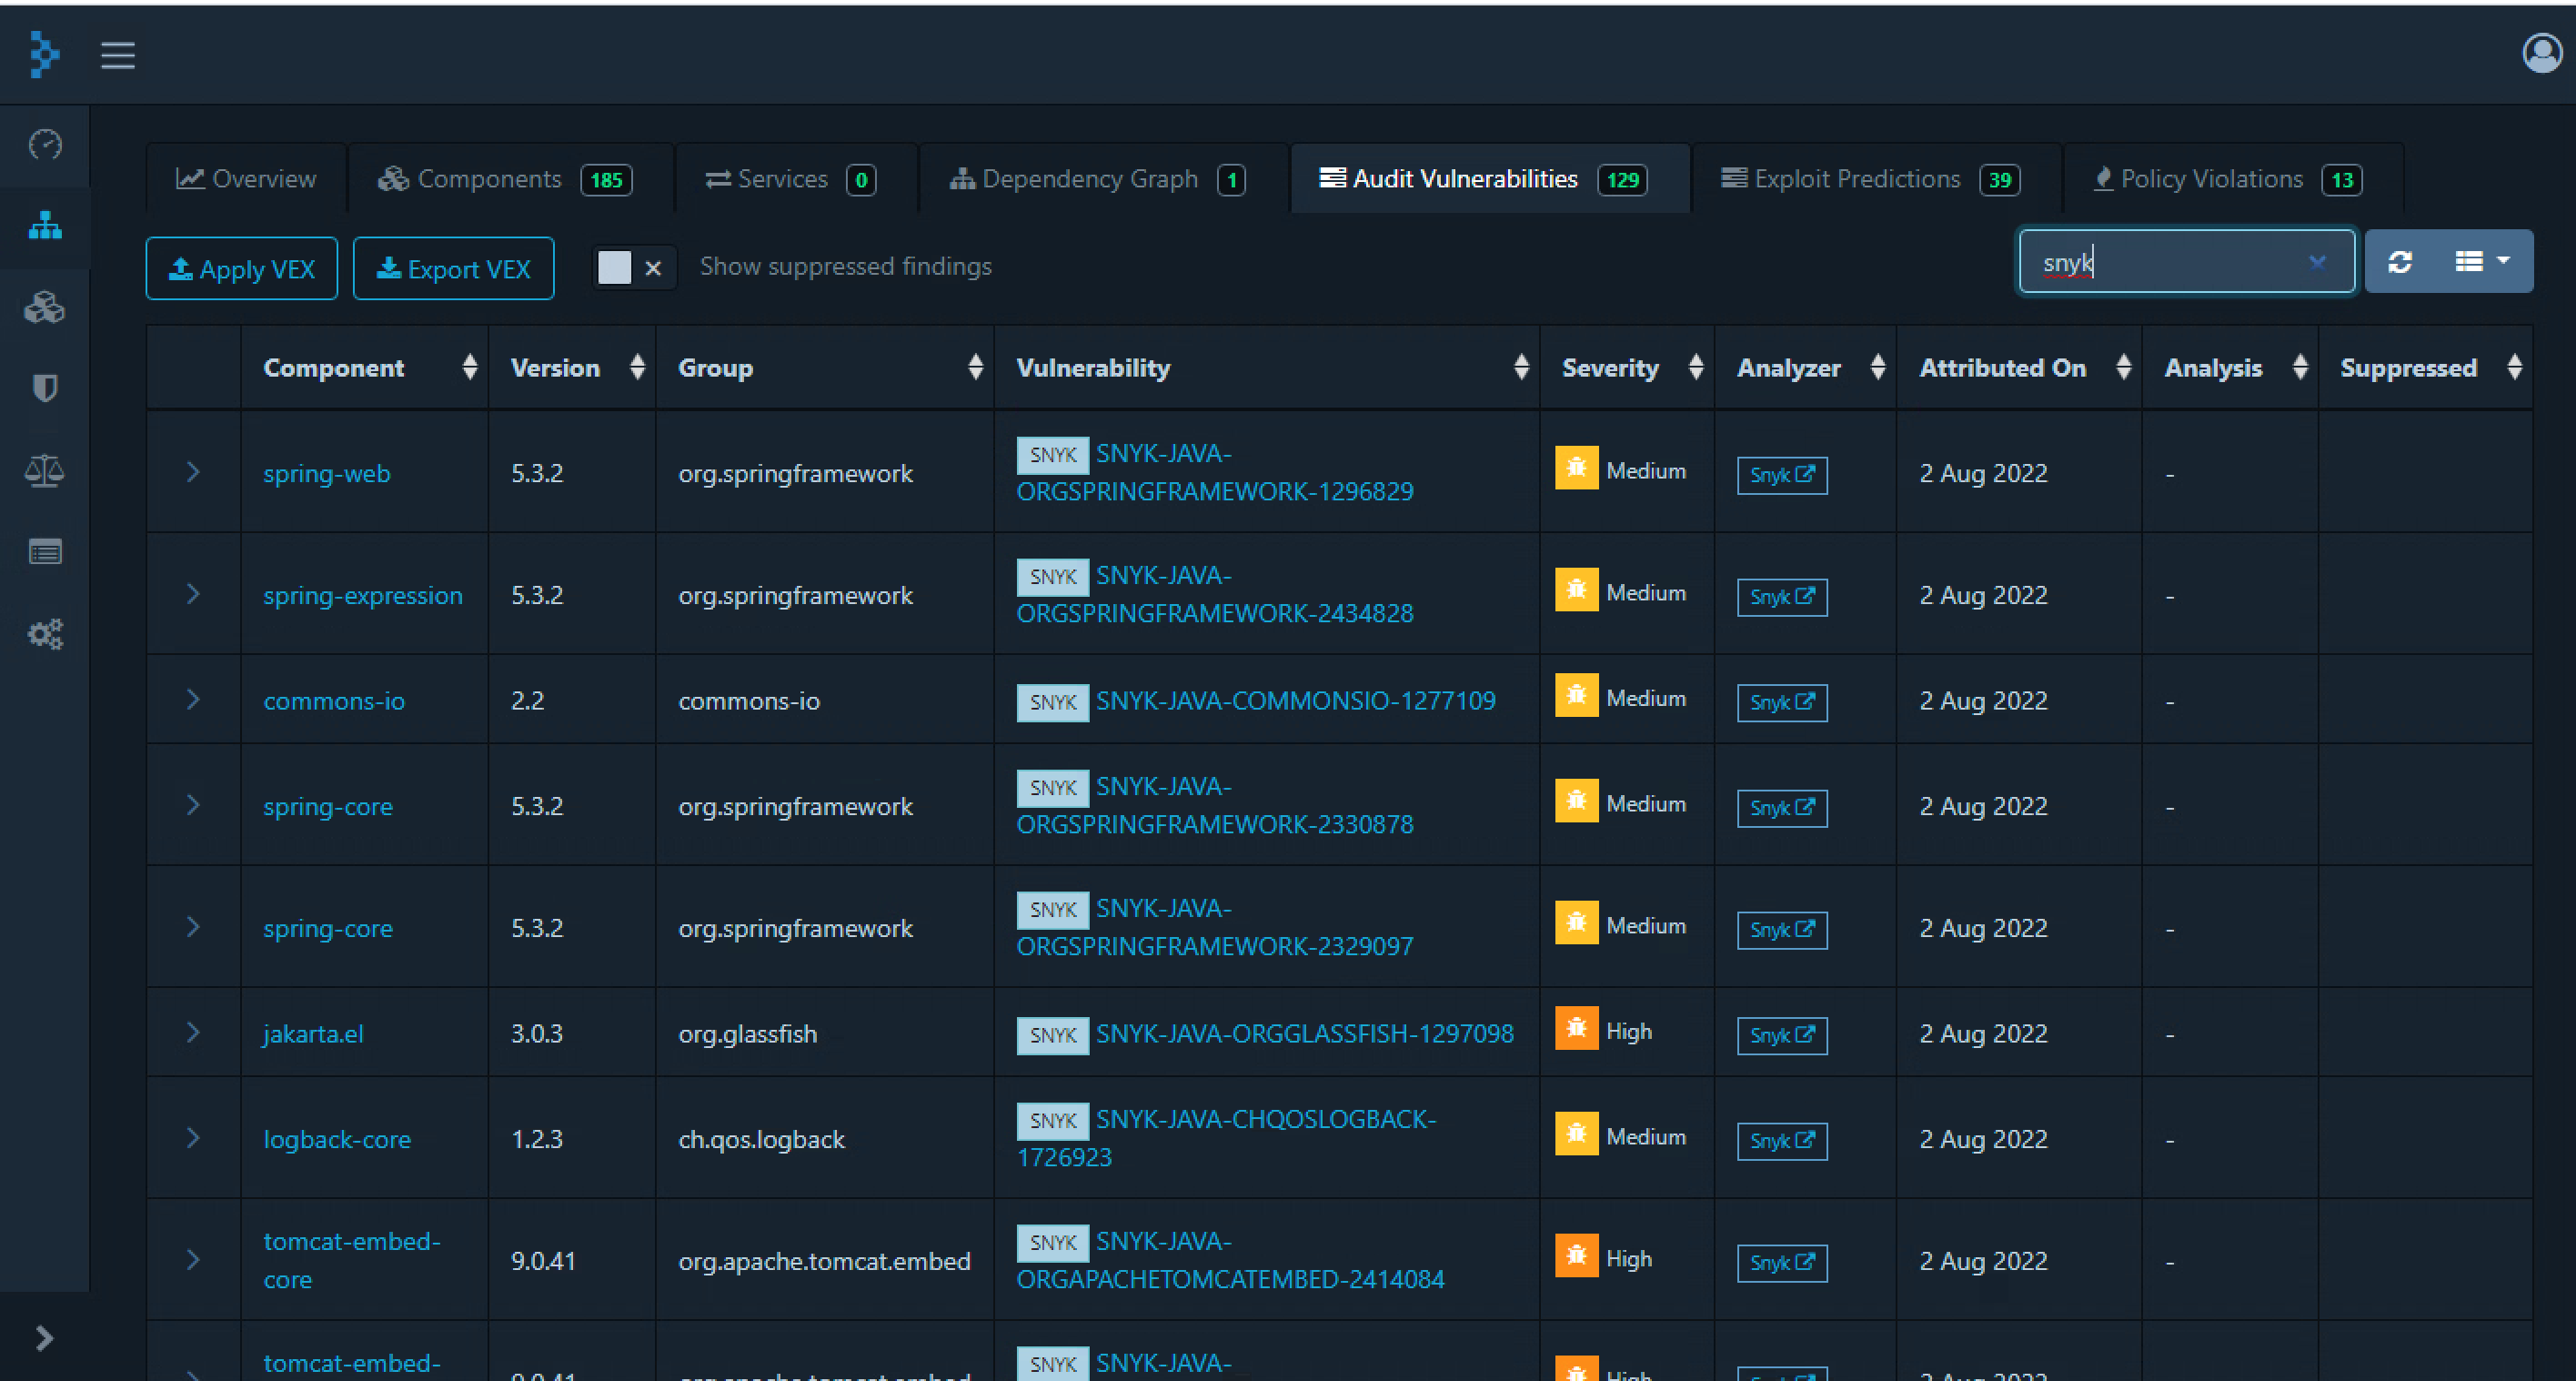Open the Dashboard gauge icon in sidebar
This screenshot has height=1381, width=2576.
pyautogui.click(x=45, y=145)
